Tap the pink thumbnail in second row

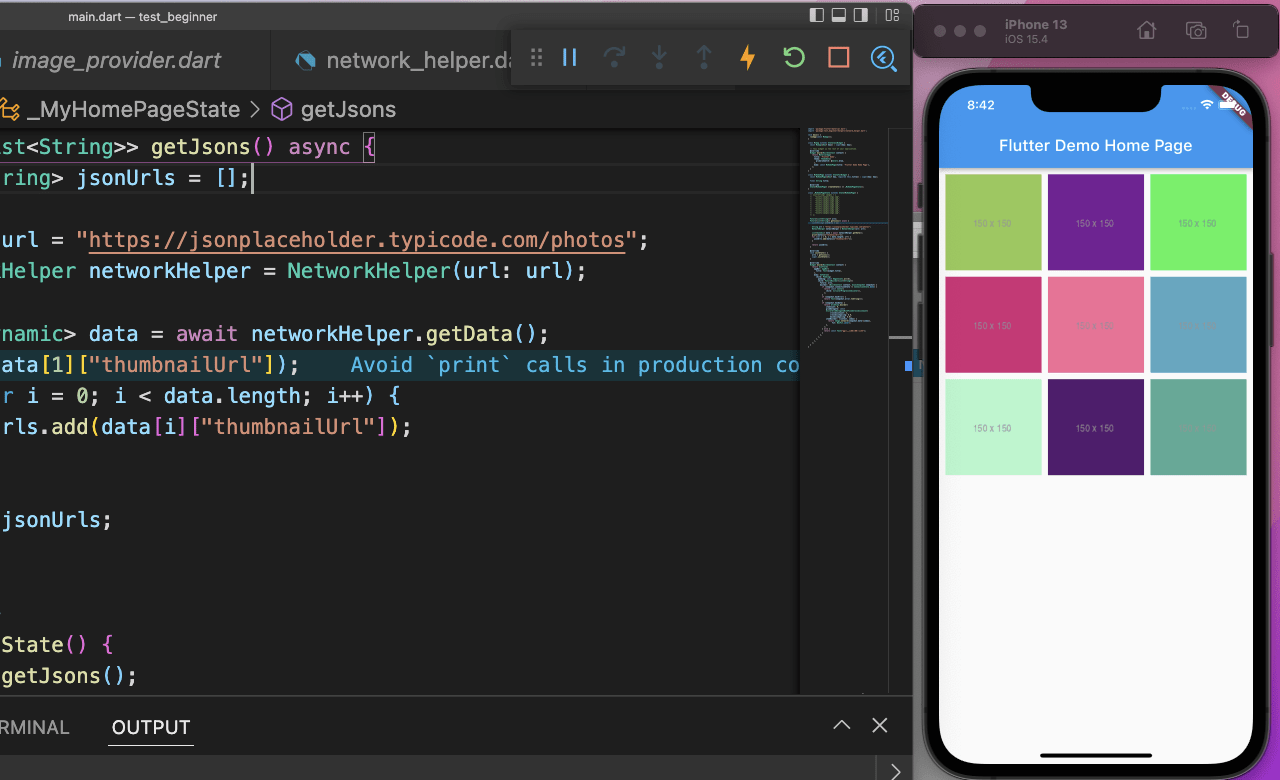tap(1096, 325)
